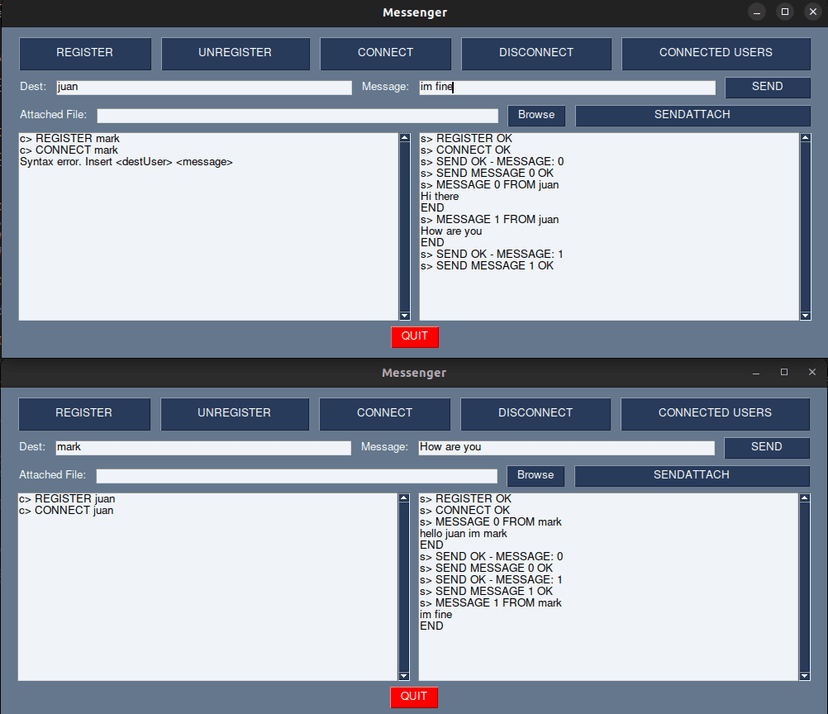Hit CONNECT in the top Messenger window
The height and width of the screenshot is (714, 828).
pyautogui.click(x=385, y=53)
